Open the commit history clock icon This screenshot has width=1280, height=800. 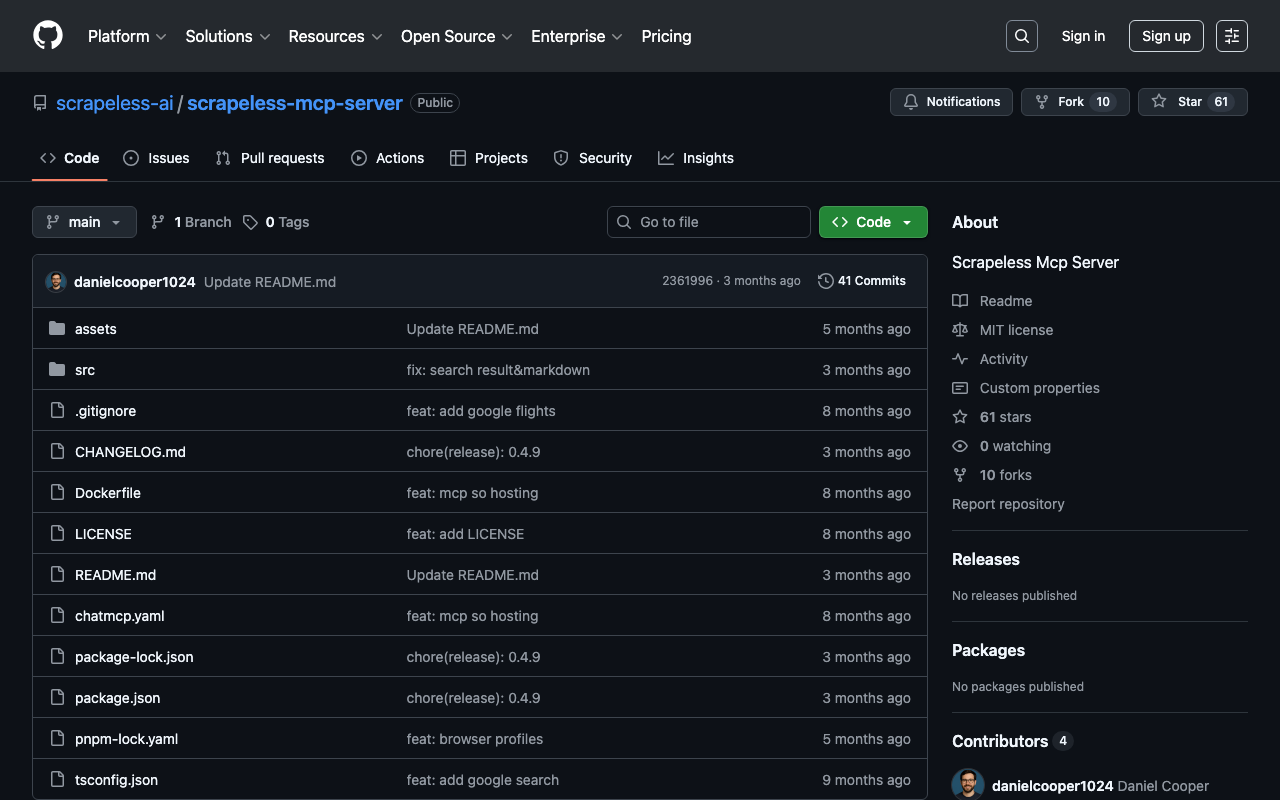(x=826, y=281)
